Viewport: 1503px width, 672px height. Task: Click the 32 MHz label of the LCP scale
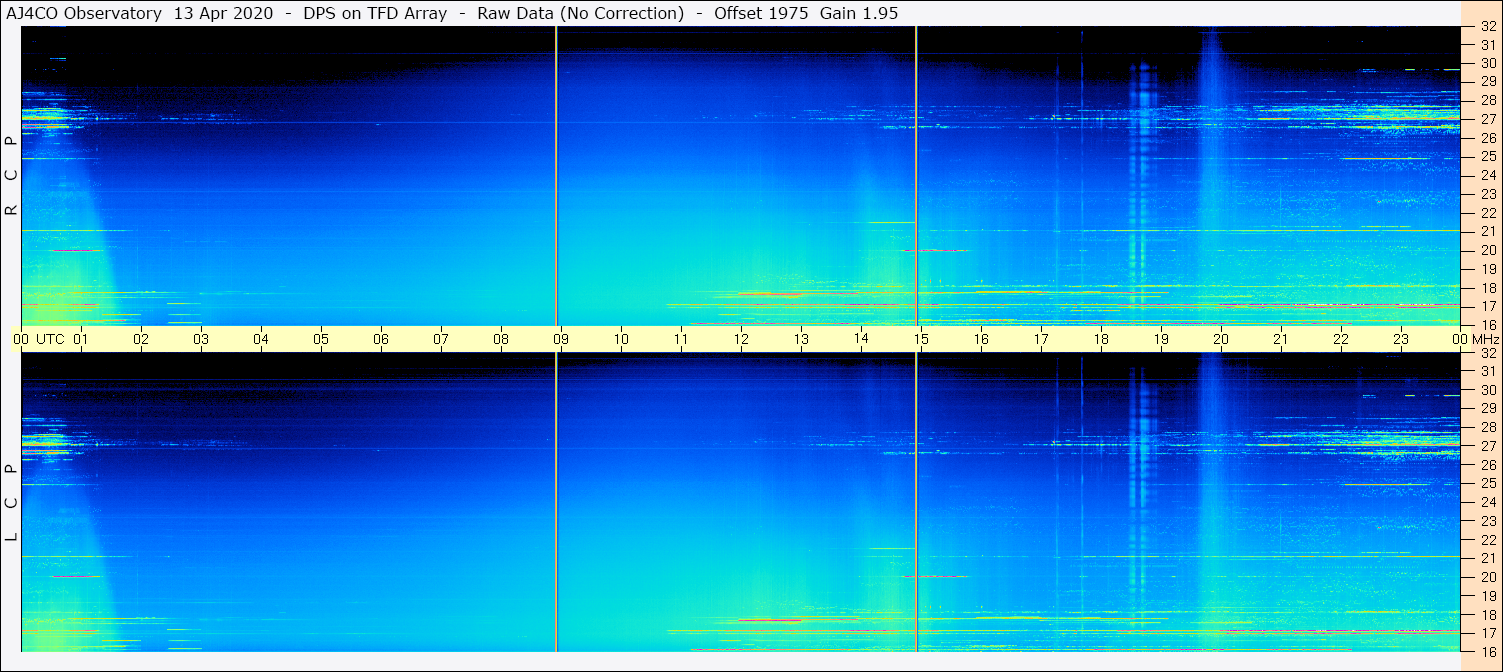1487,353
